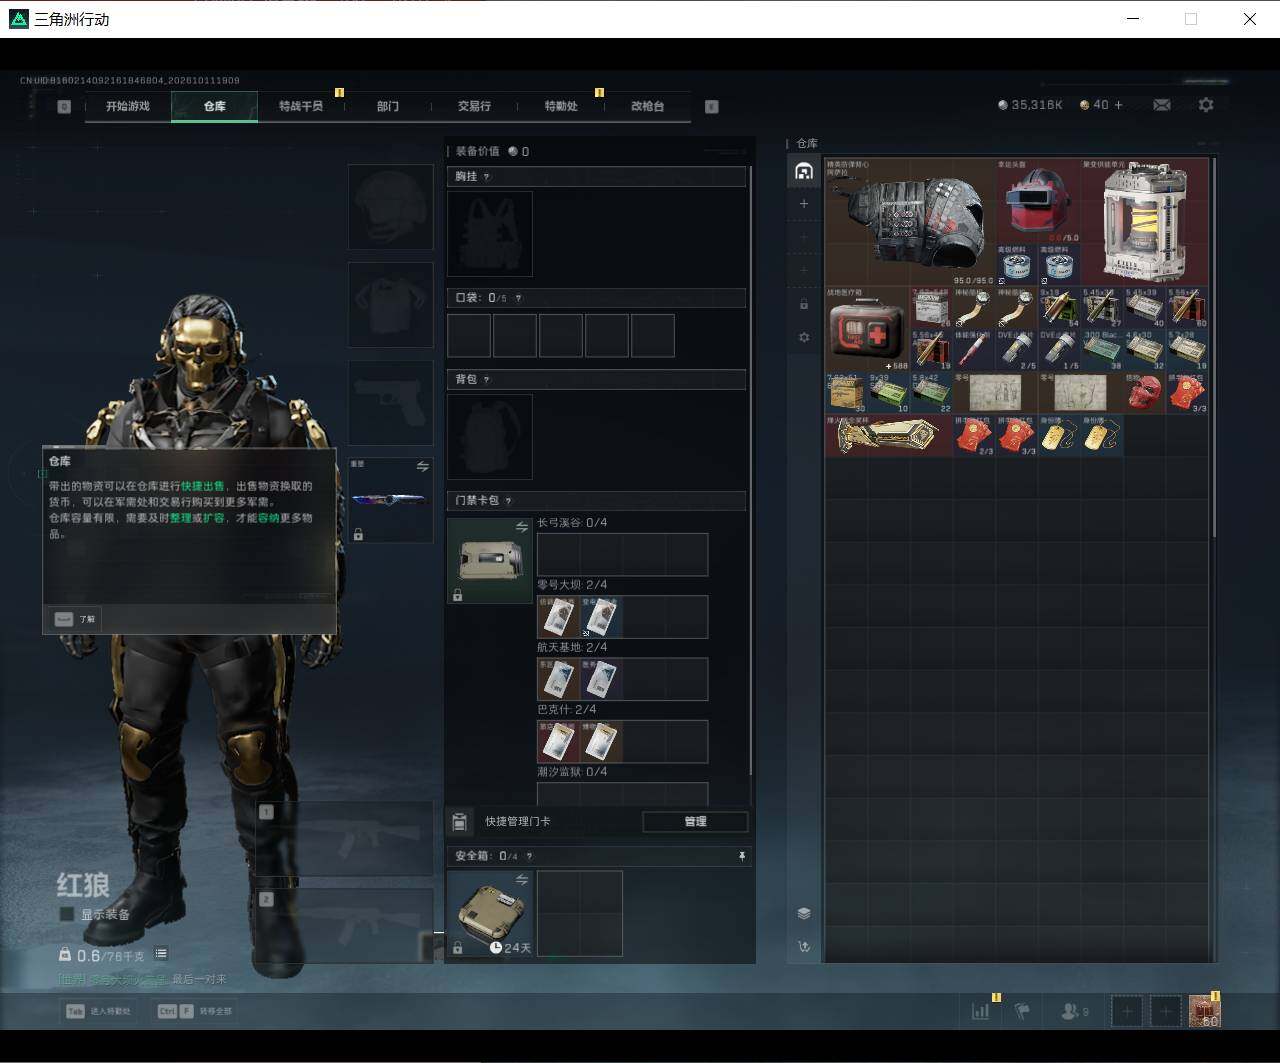Click the leaderboard bar-chart icon at bottom
The height and width of the screenshot is (1063, 1280).
pyautogui.click(x=980, y=1011)
